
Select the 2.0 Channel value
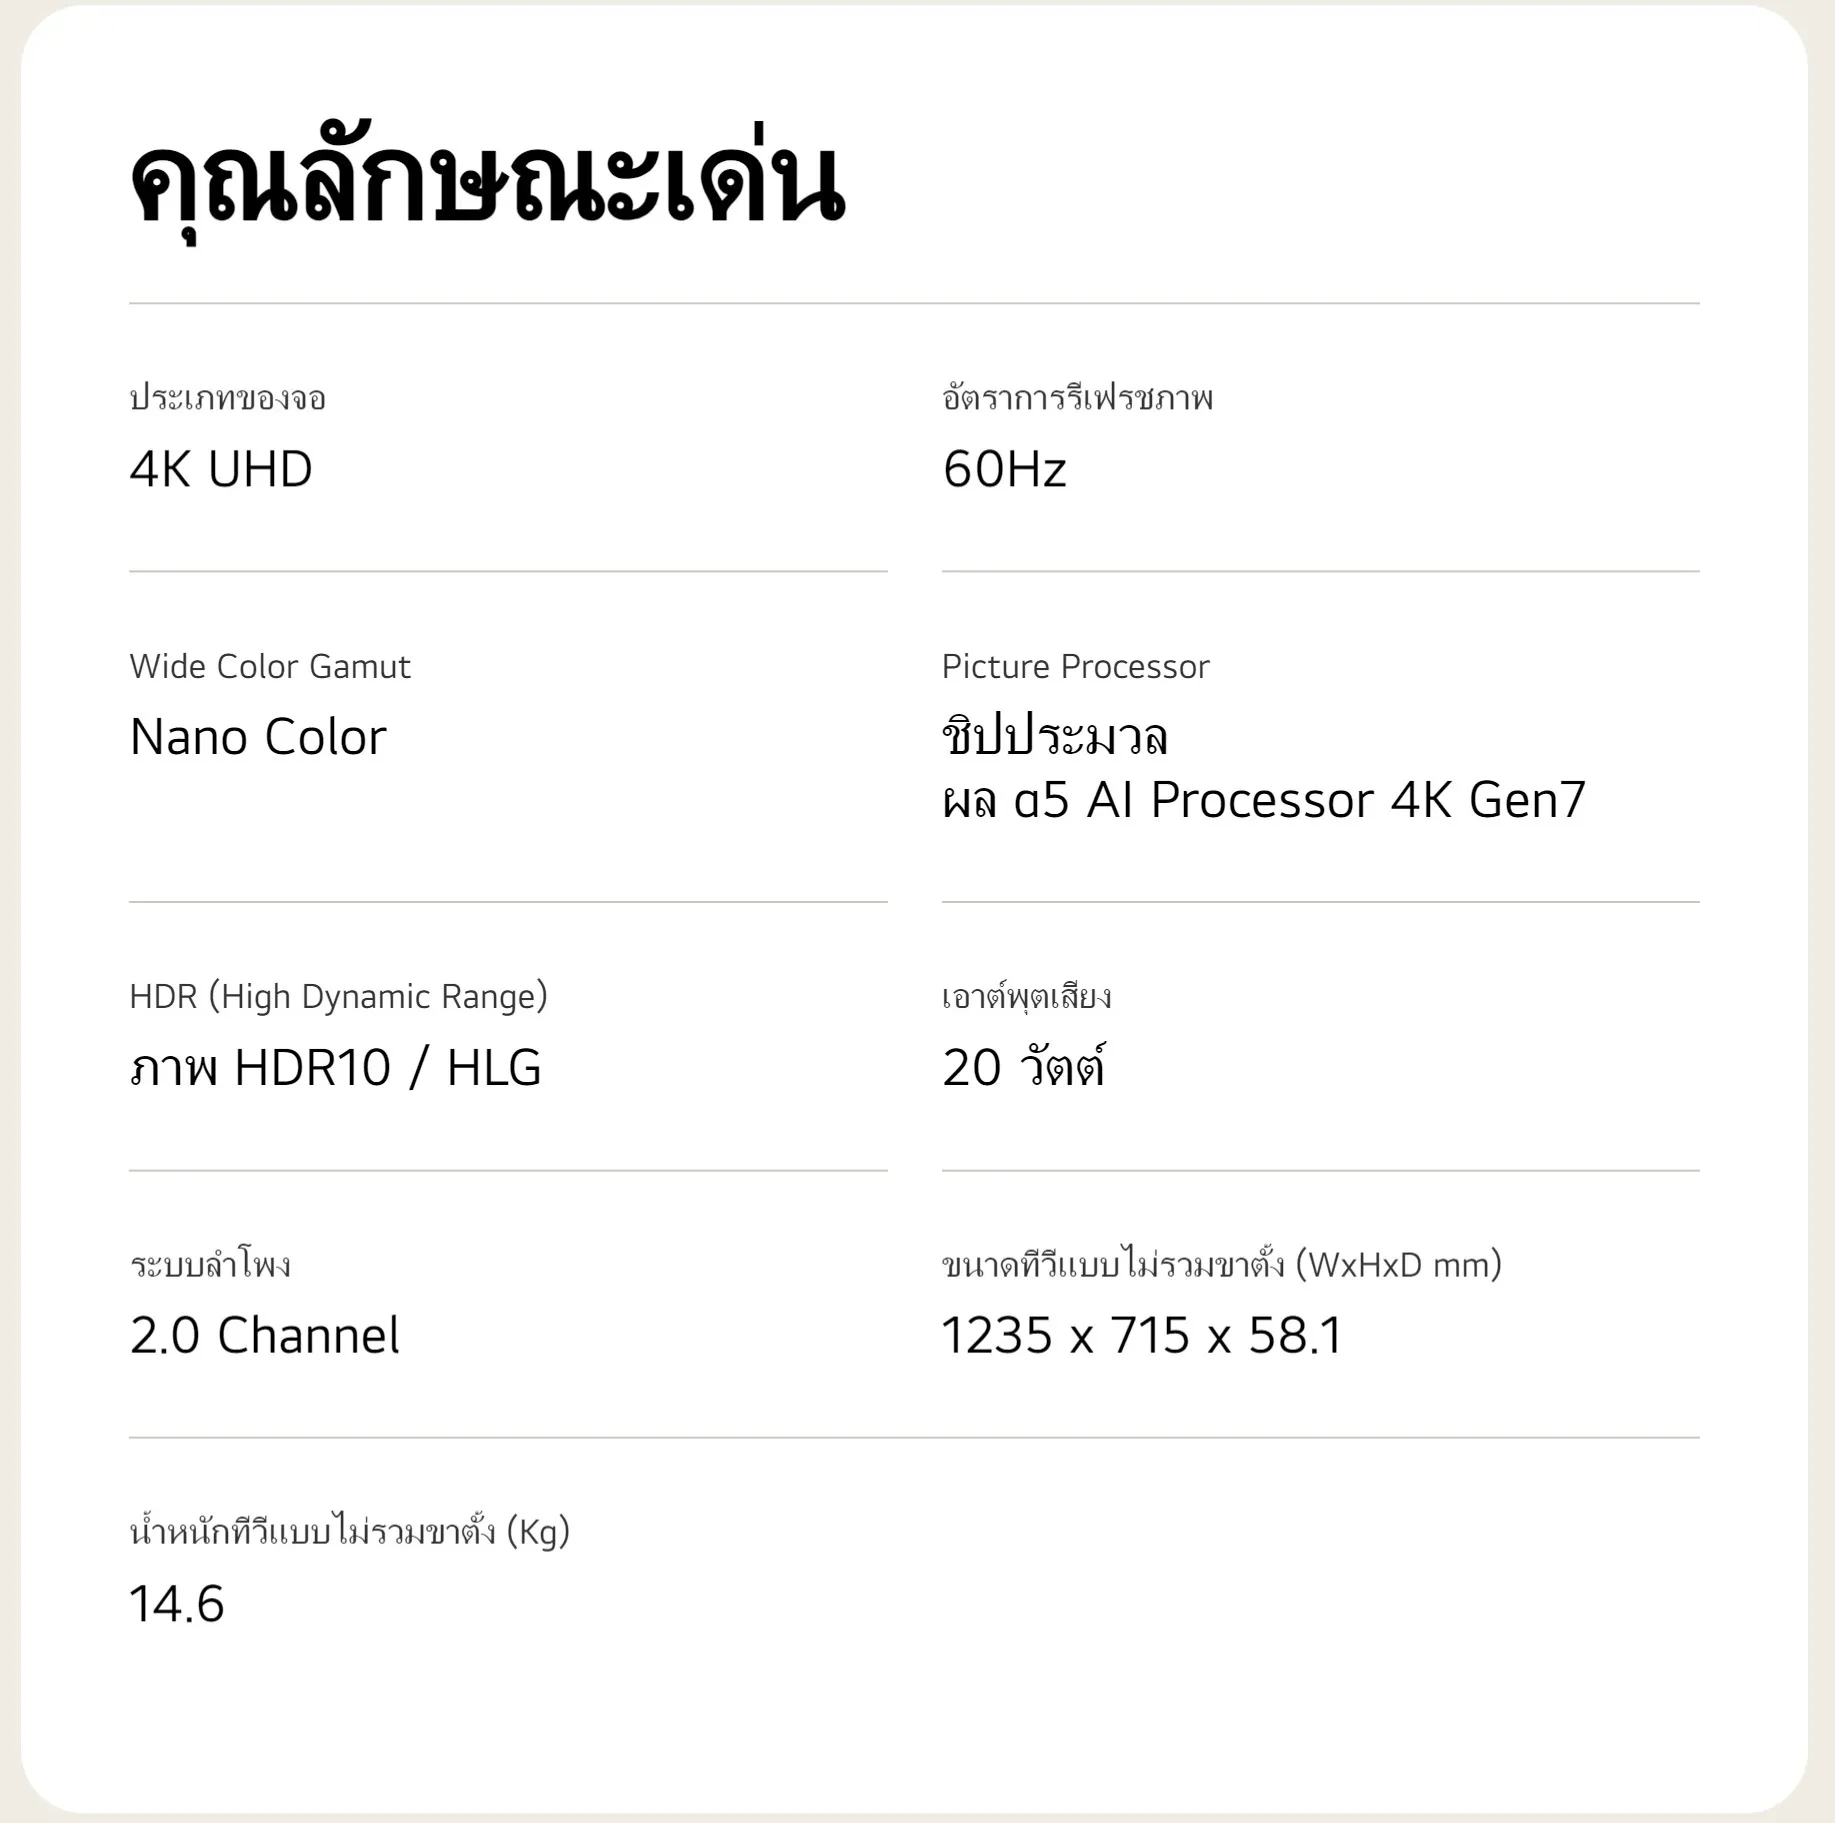[x=264, y=1335]
